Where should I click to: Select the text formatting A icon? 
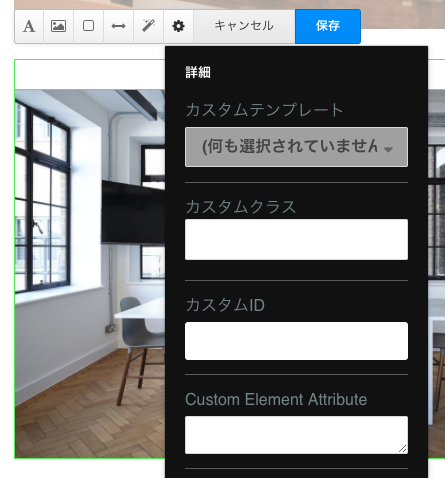pos(29,26)
